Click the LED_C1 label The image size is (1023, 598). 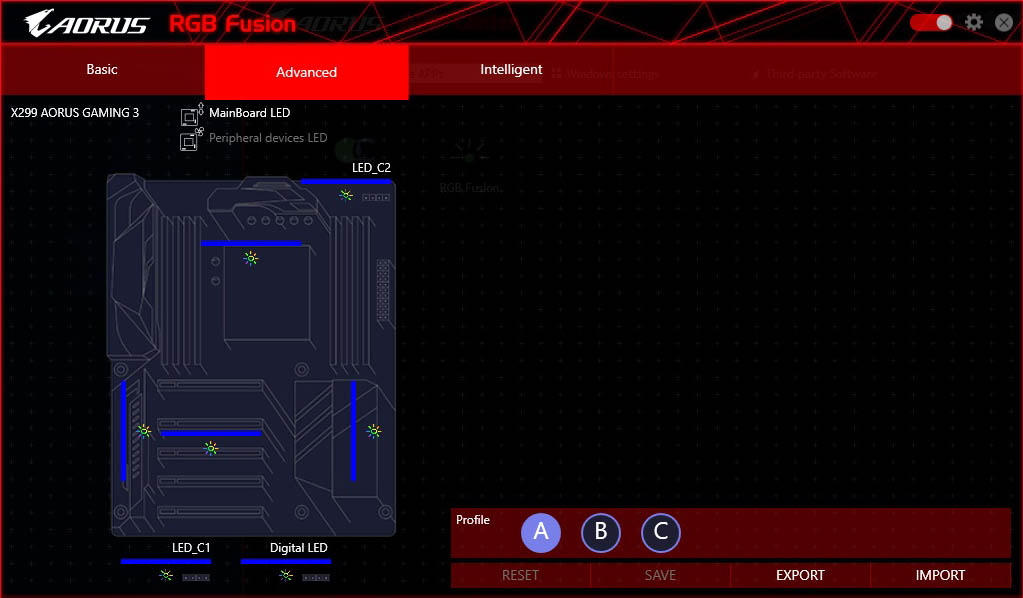pyautogui.click(x=191, y=548)
